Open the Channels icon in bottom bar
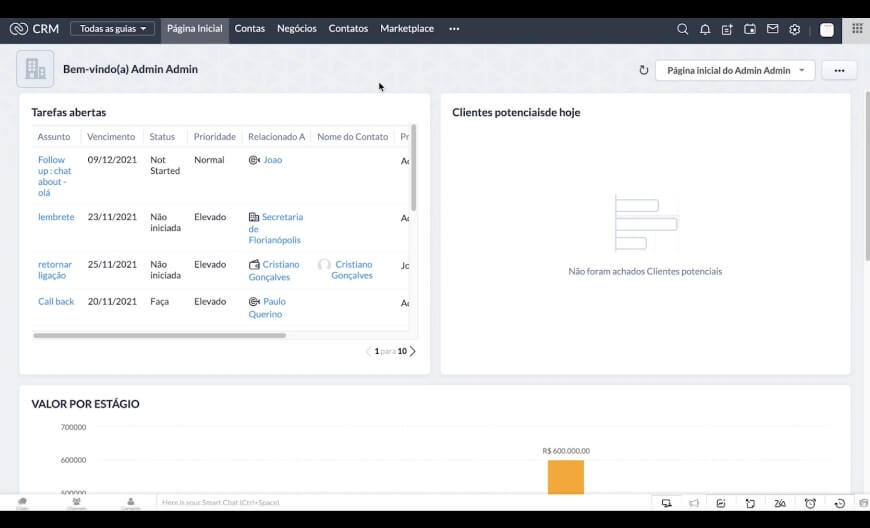The image size is (870, 528). coord(77,502)
